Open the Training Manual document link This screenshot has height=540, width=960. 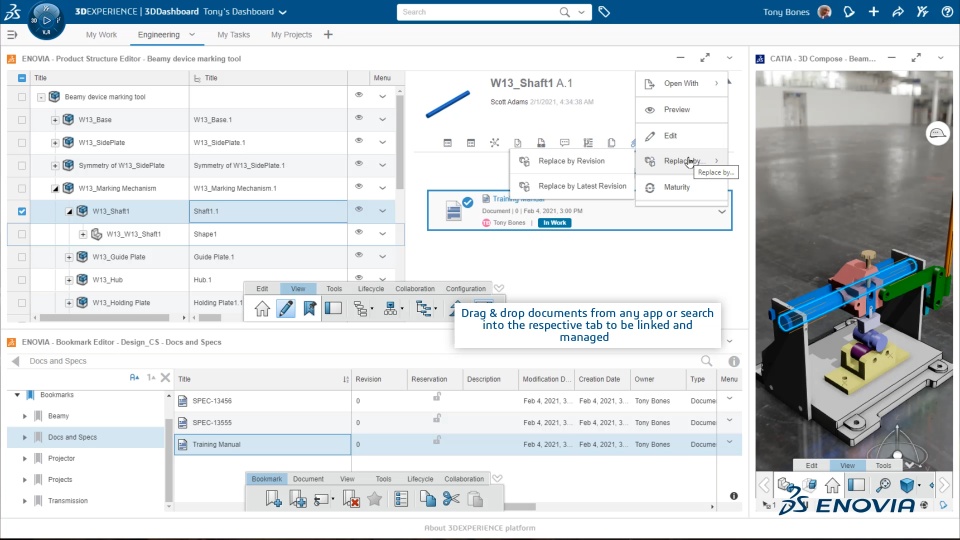tap(519, 199)
